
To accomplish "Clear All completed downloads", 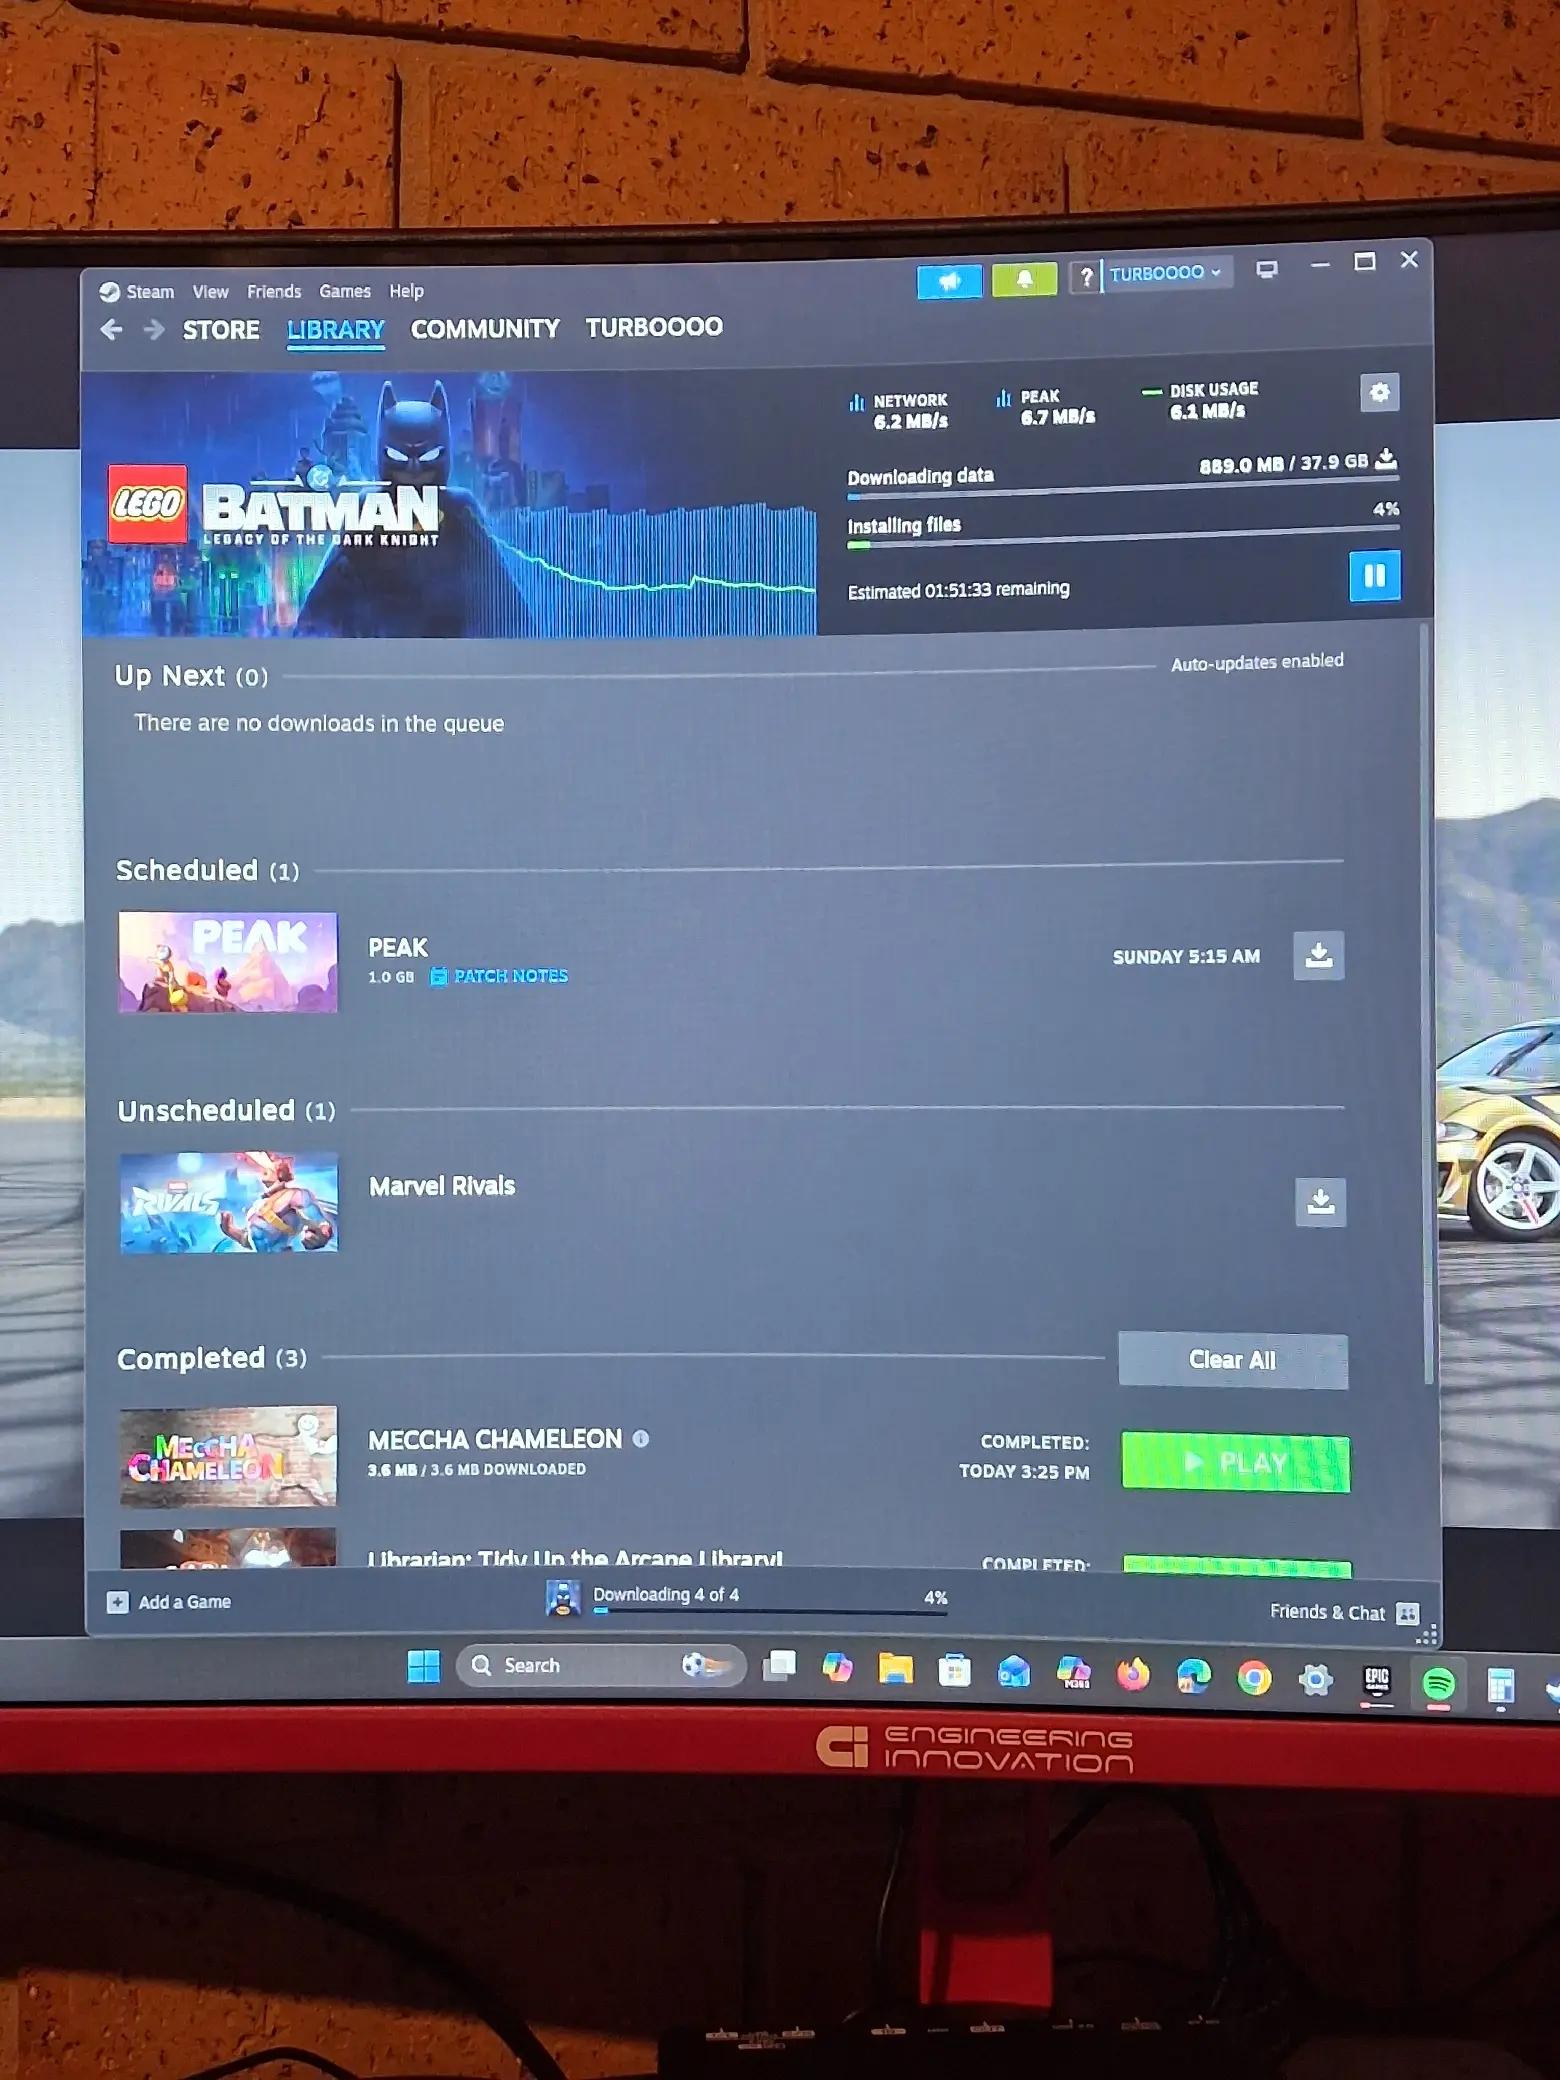I will click(x=1233, y=1360).
